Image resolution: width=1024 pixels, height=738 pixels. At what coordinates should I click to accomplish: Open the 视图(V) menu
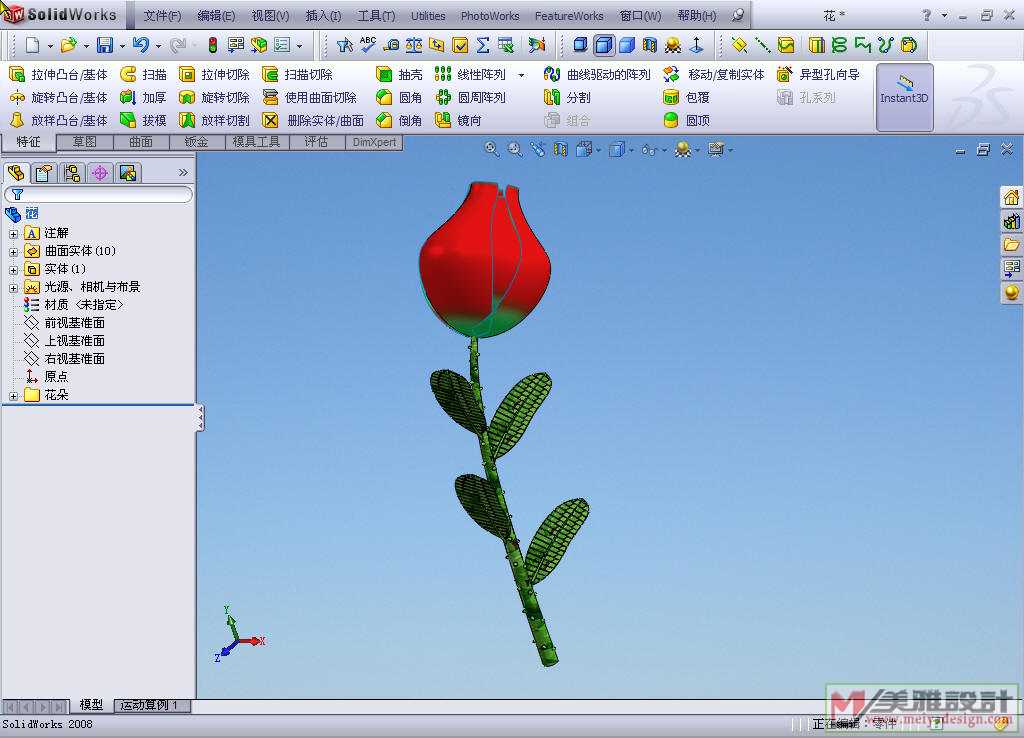click(270, 16)
